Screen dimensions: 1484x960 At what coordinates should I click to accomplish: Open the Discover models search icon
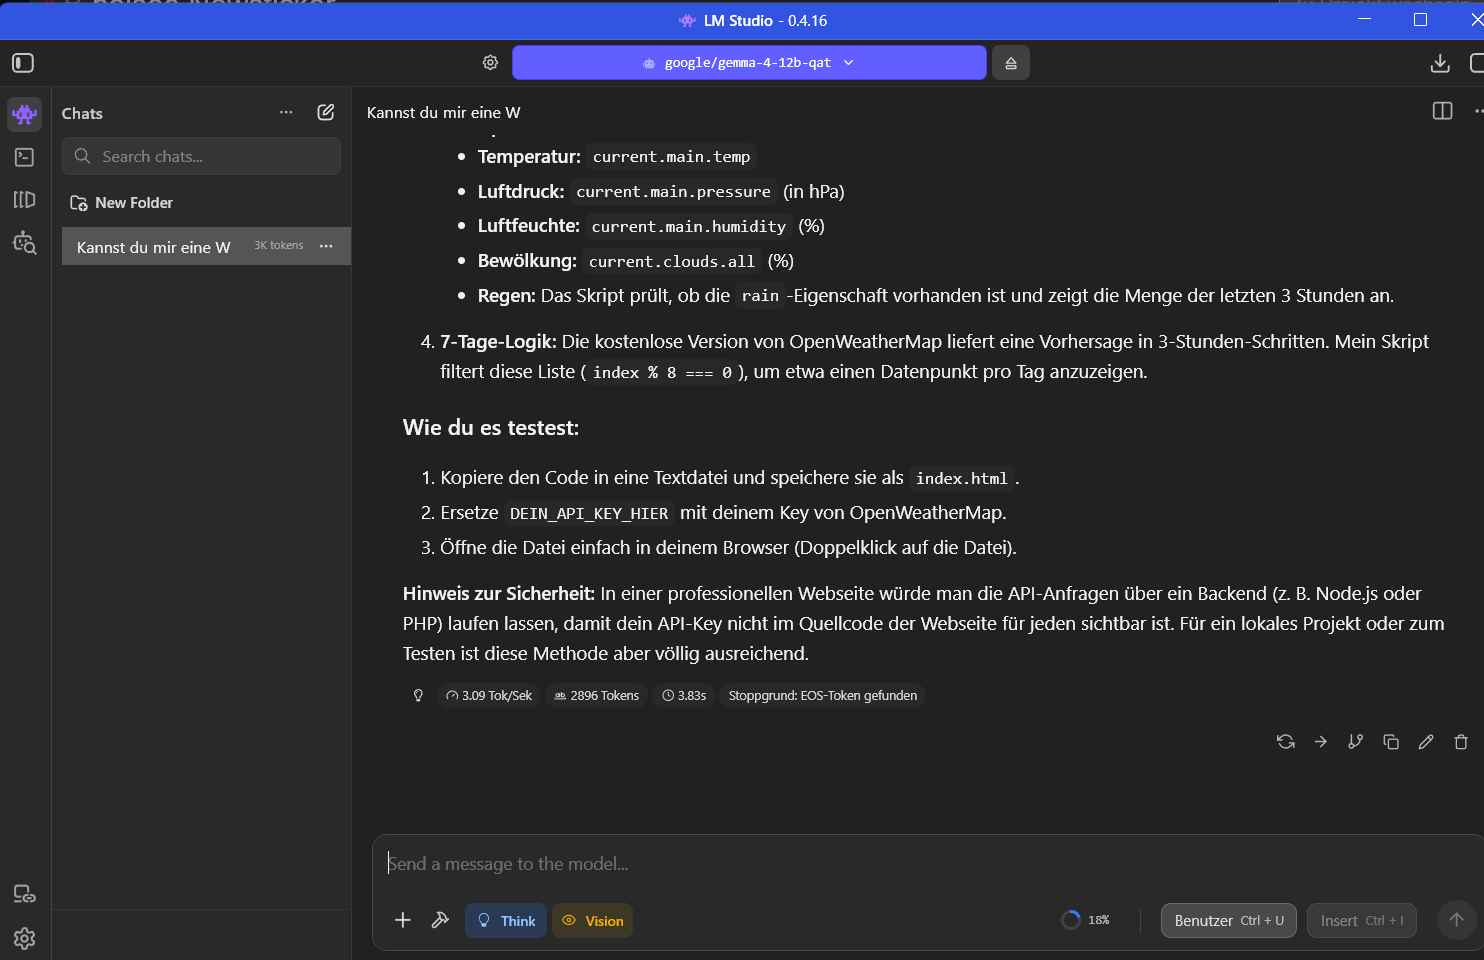point(25,243)
